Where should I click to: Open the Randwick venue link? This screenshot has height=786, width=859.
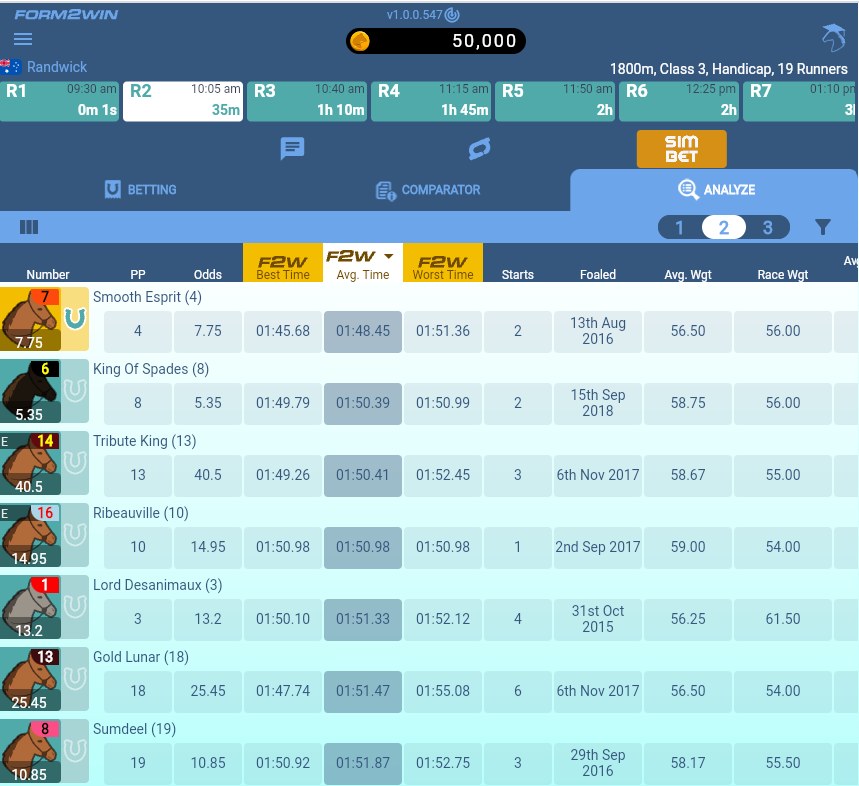57,67
